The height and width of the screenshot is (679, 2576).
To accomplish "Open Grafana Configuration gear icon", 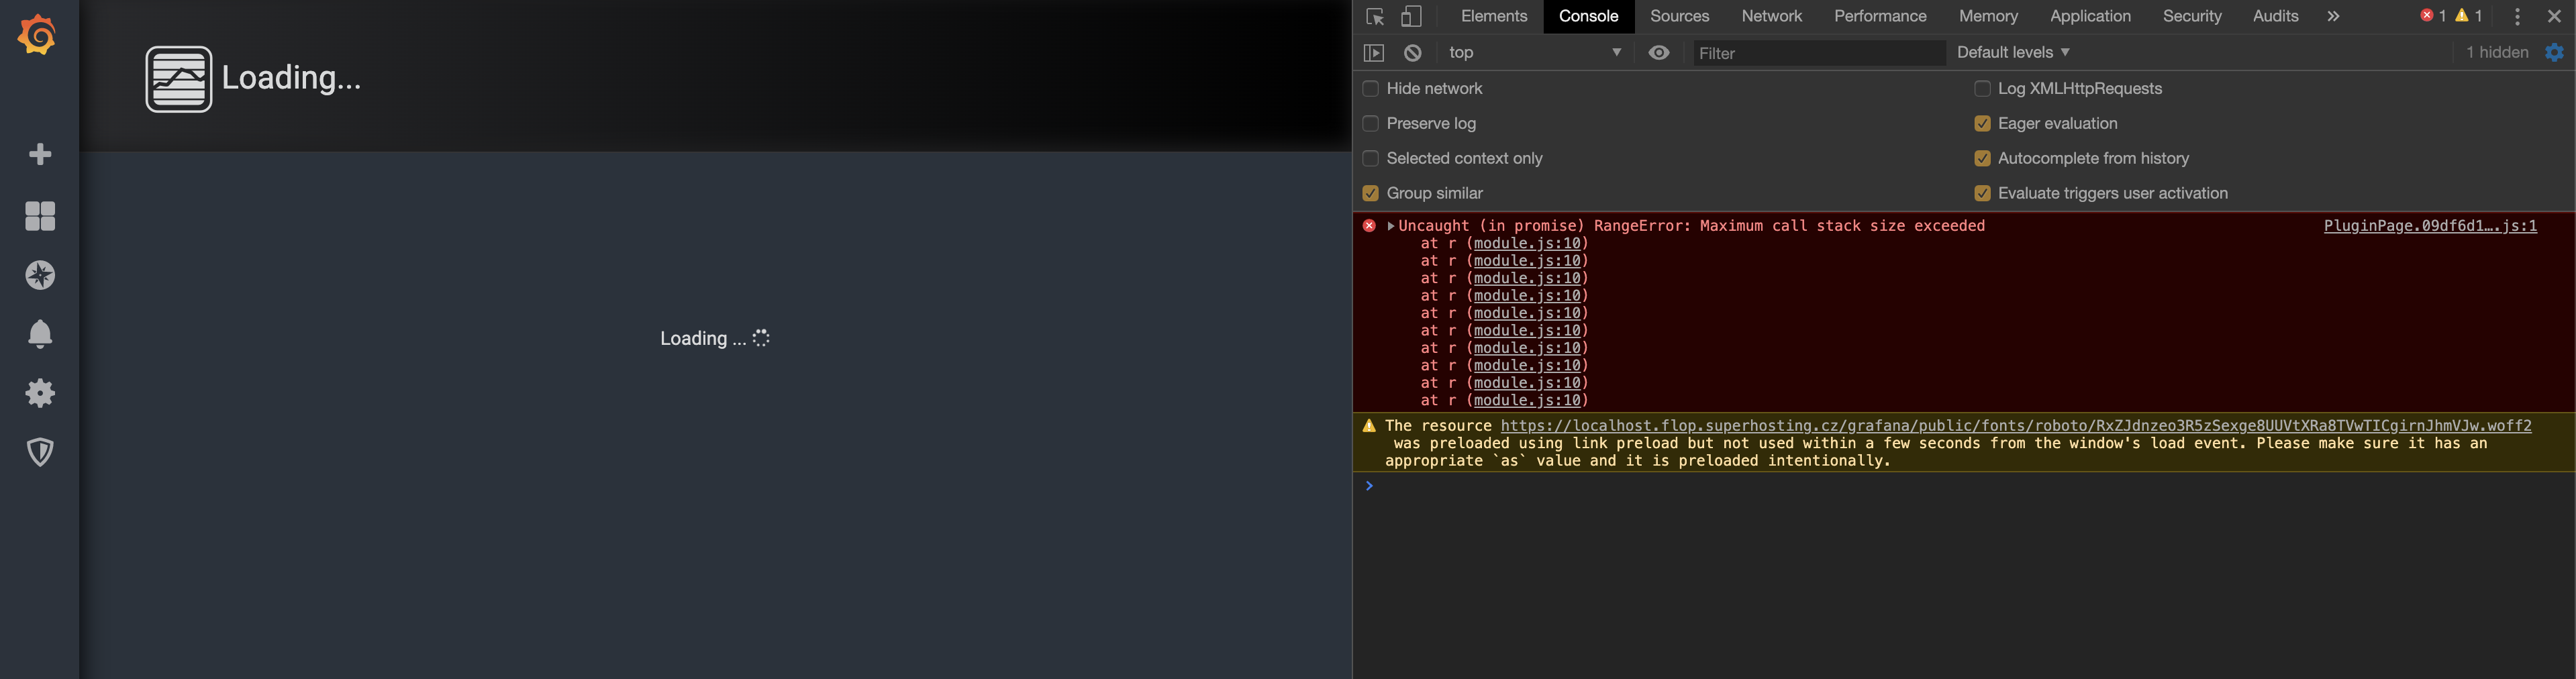I will 39,393.
